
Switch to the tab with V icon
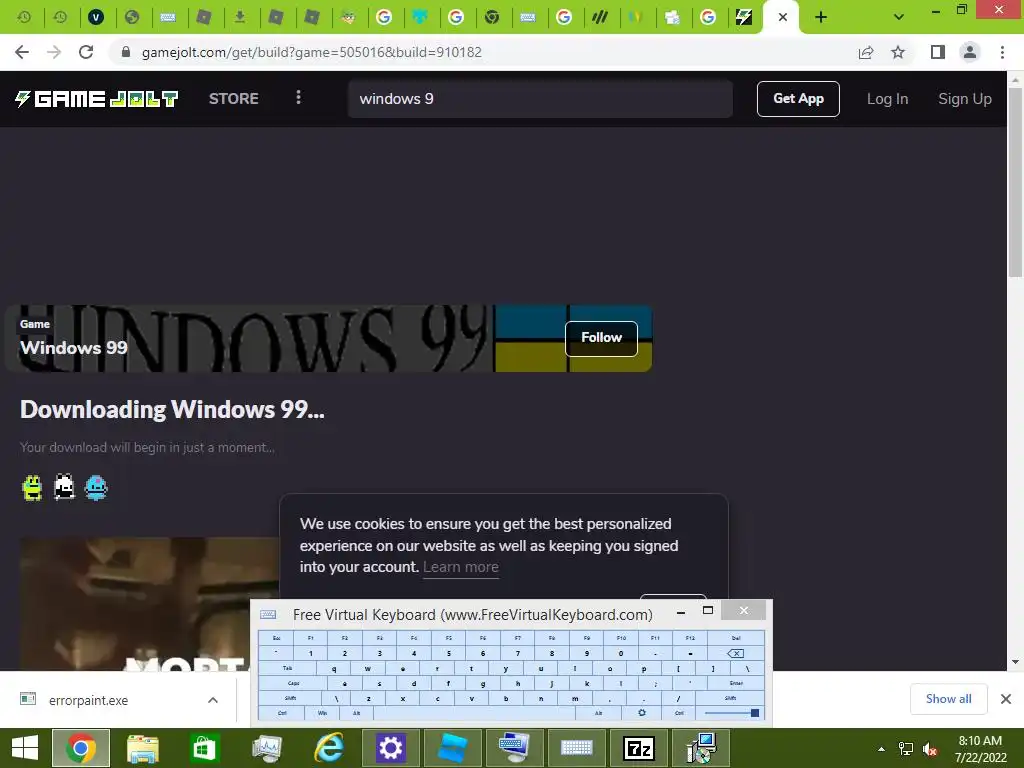[x=96, y=17]
